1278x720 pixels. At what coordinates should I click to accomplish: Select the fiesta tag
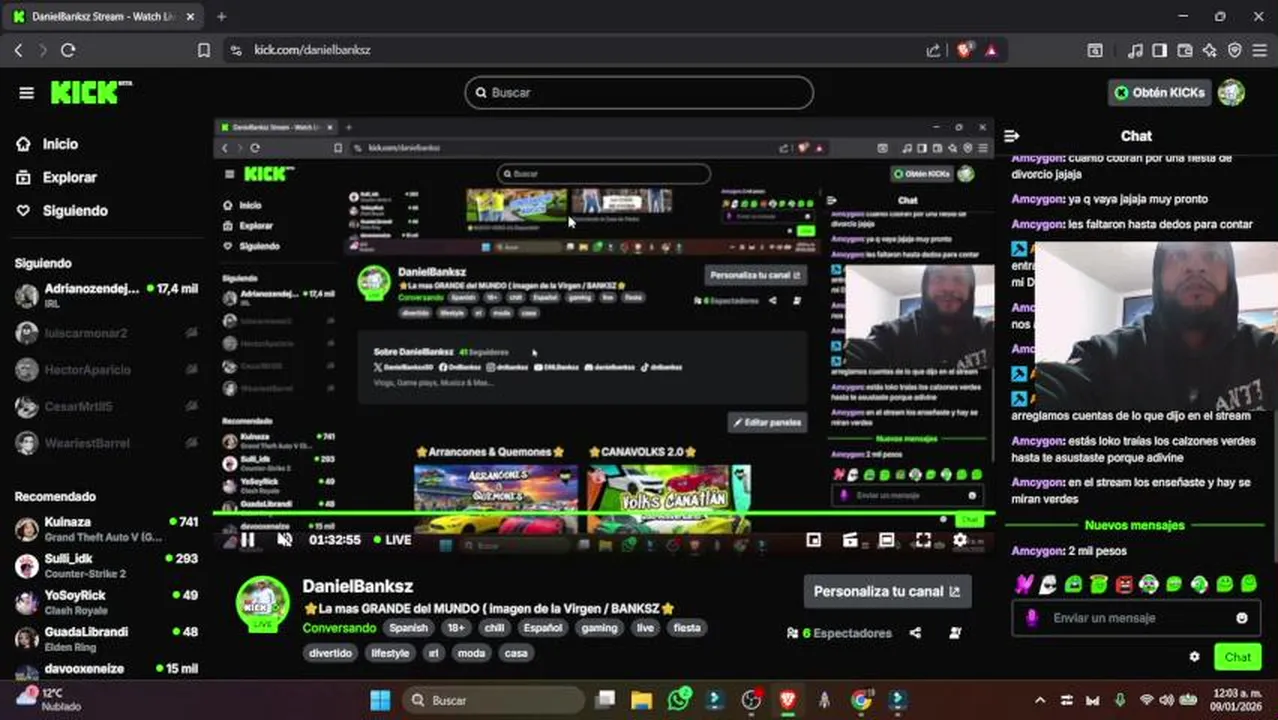(687, 628)
